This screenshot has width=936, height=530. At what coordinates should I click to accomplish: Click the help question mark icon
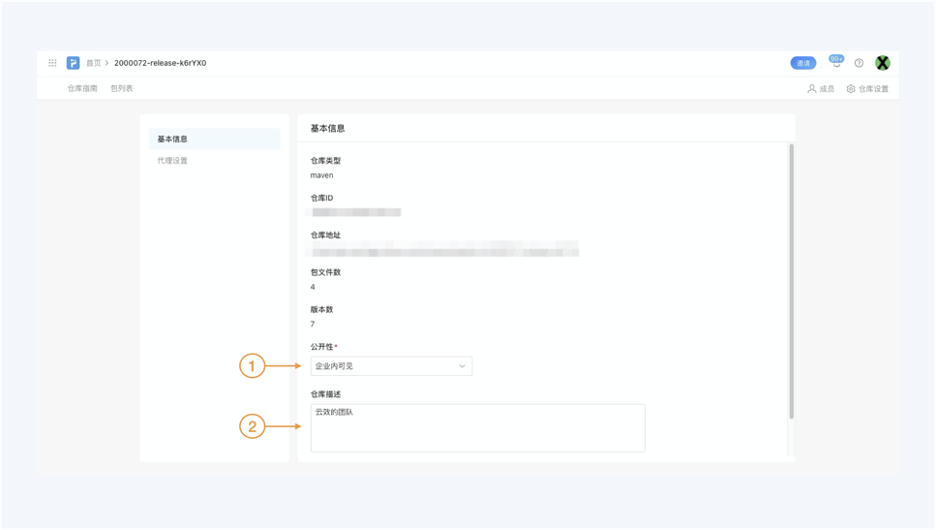[859, 63]
